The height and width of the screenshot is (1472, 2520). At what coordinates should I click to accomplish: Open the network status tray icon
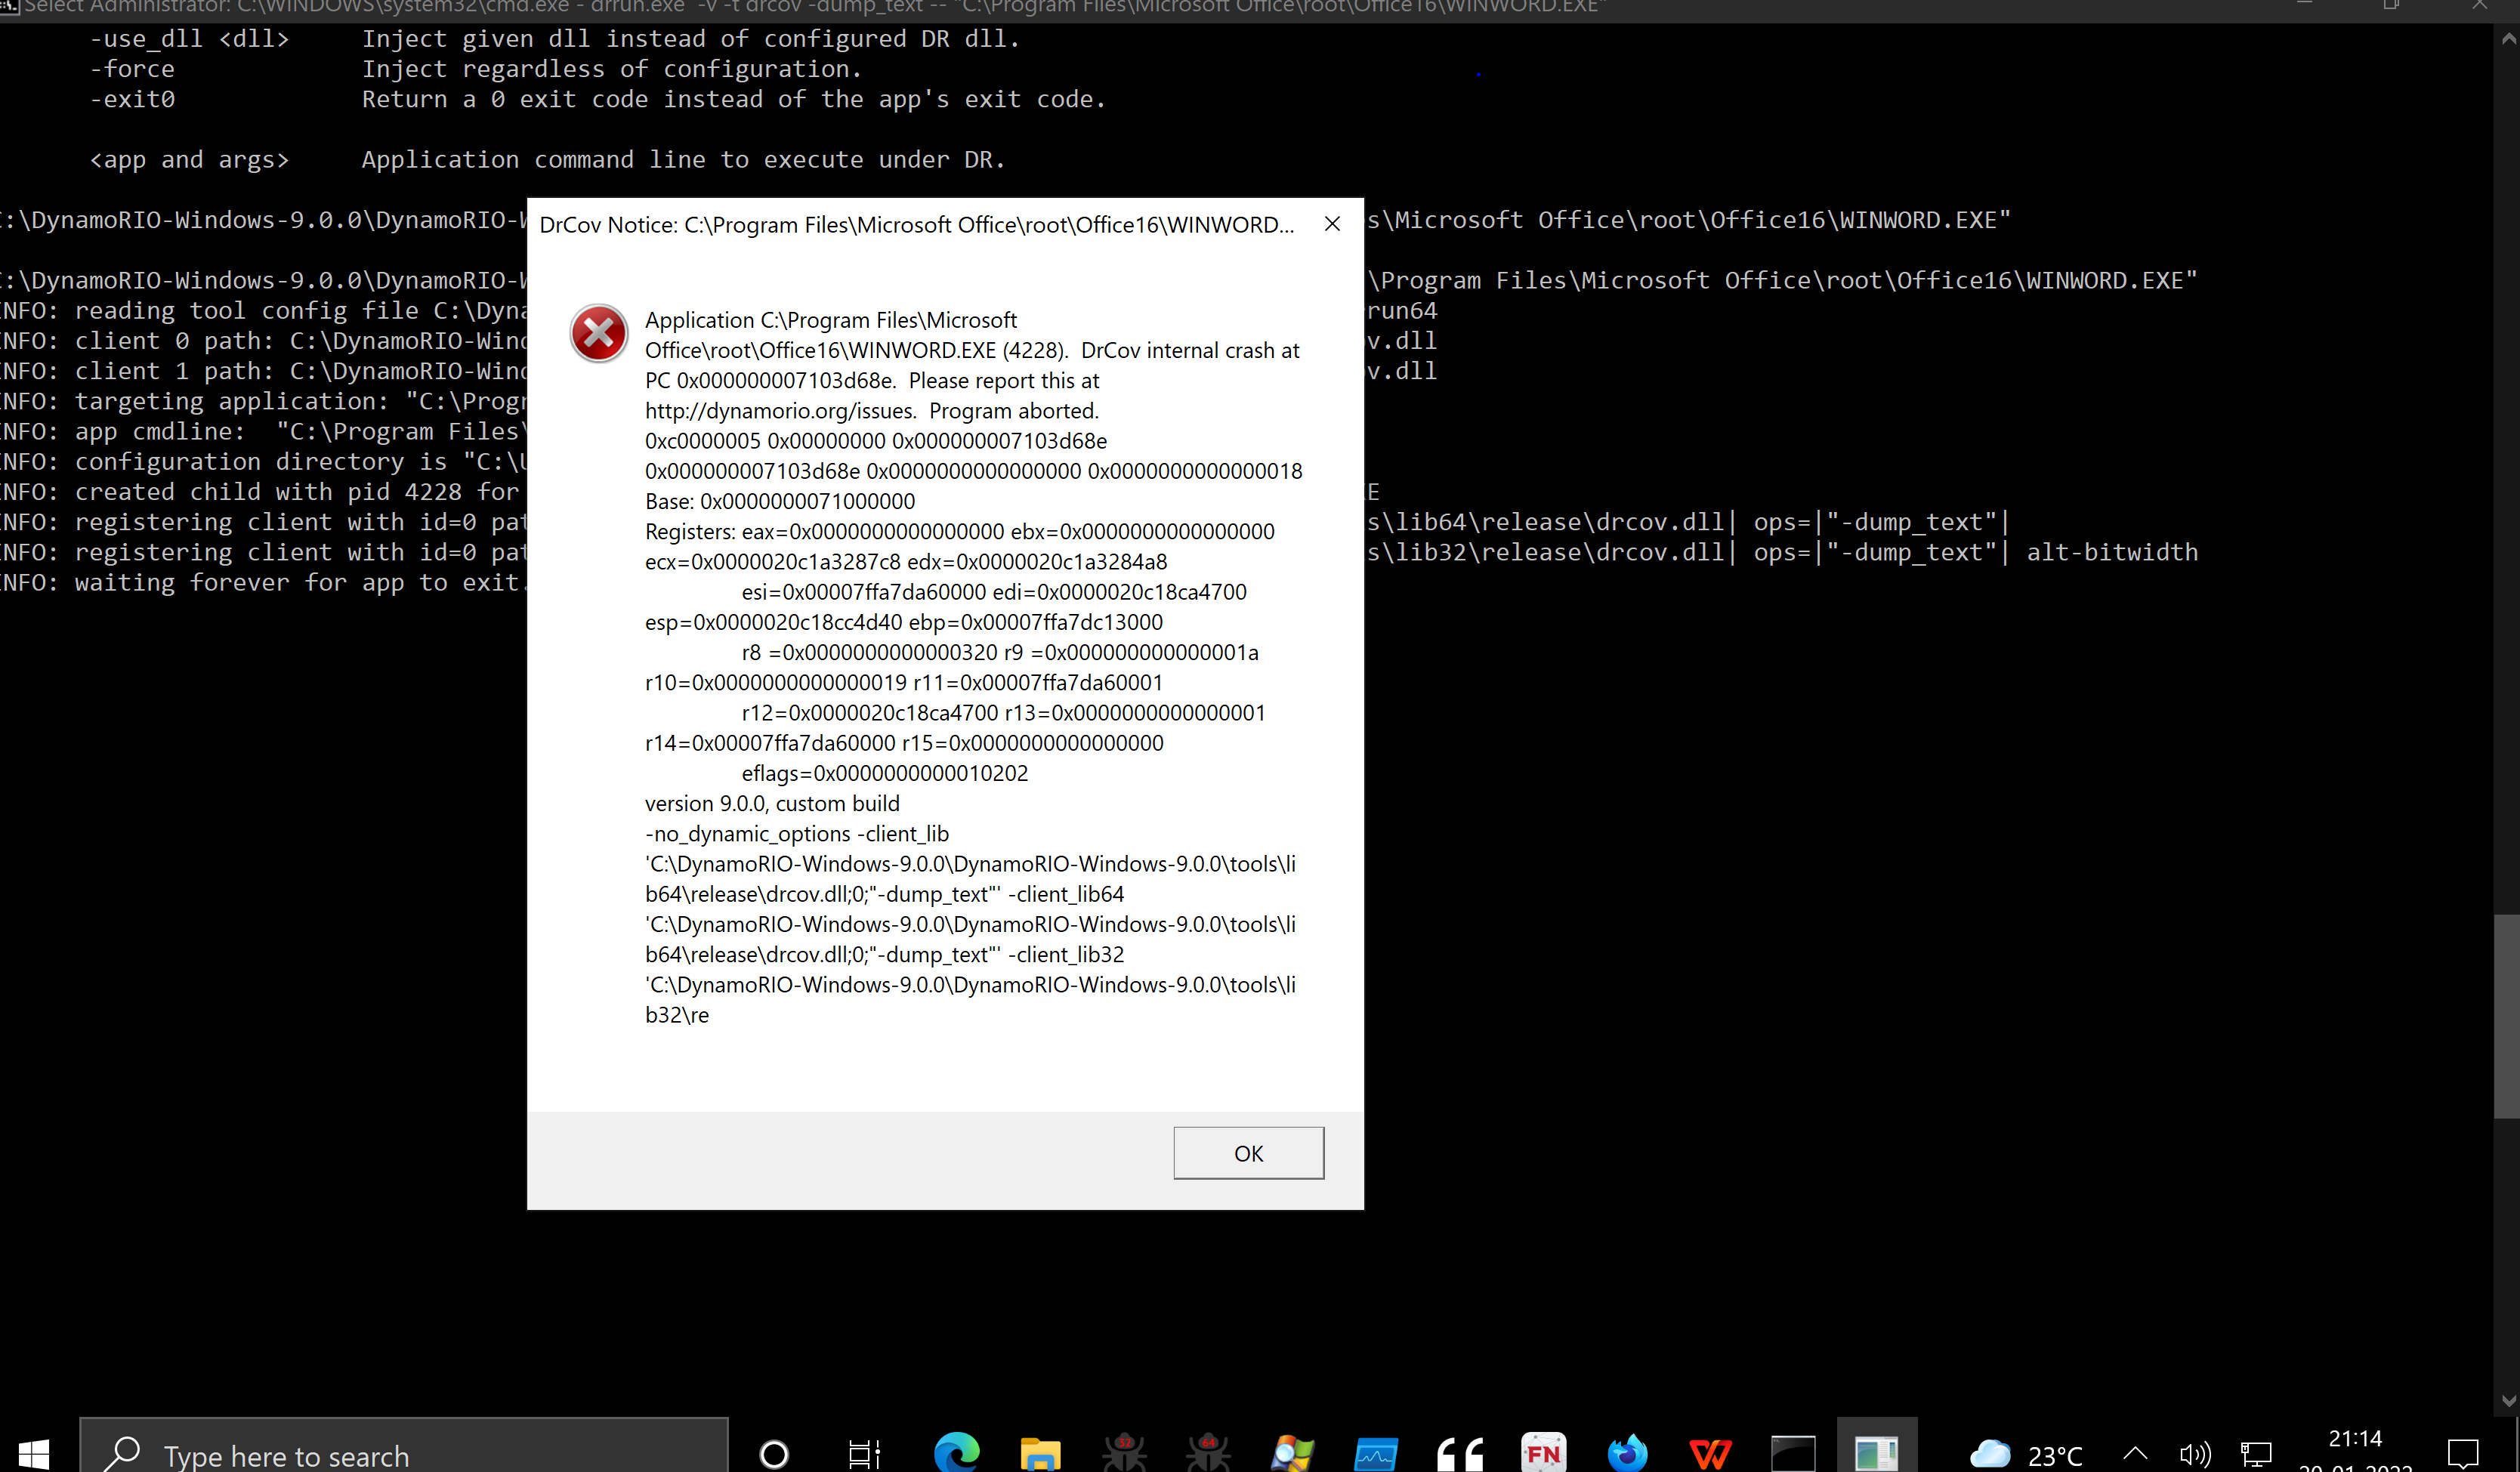tap(2256, 1454)
